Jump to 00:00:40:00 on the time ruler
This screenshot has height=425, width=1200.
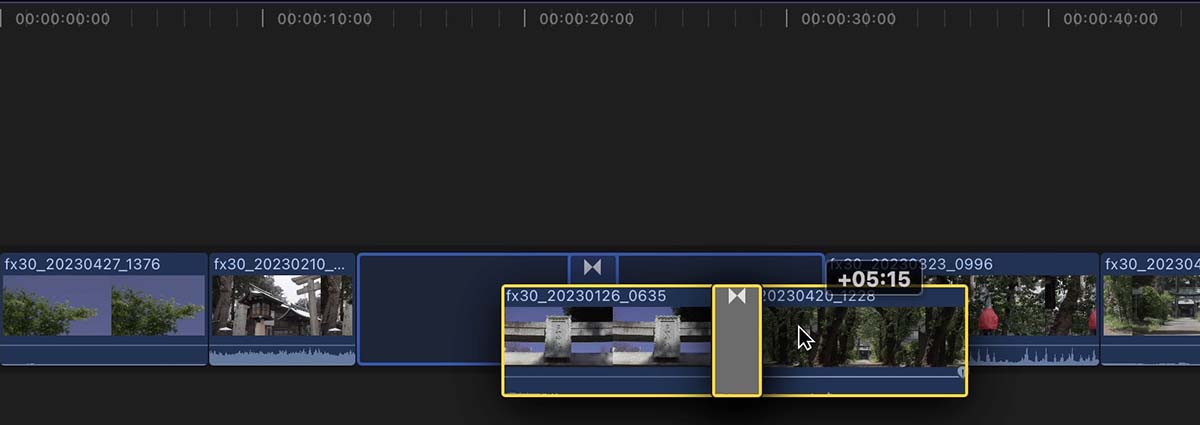pos(1110,19)
